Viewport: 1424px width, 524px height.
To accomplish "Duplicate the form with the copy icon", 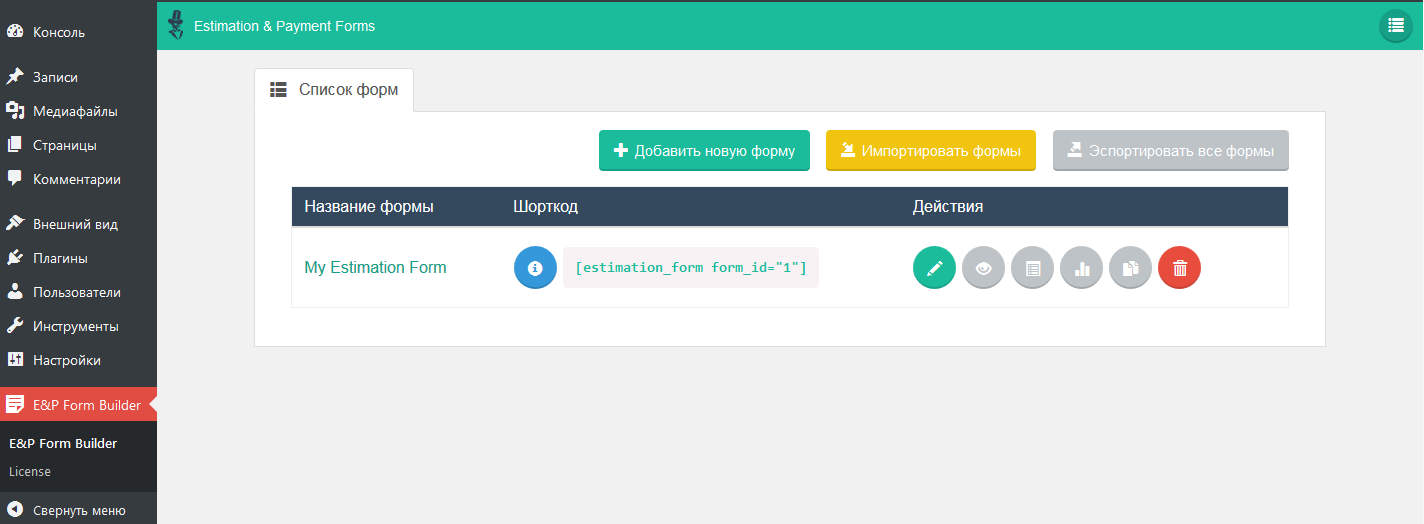I will 1130,268.
